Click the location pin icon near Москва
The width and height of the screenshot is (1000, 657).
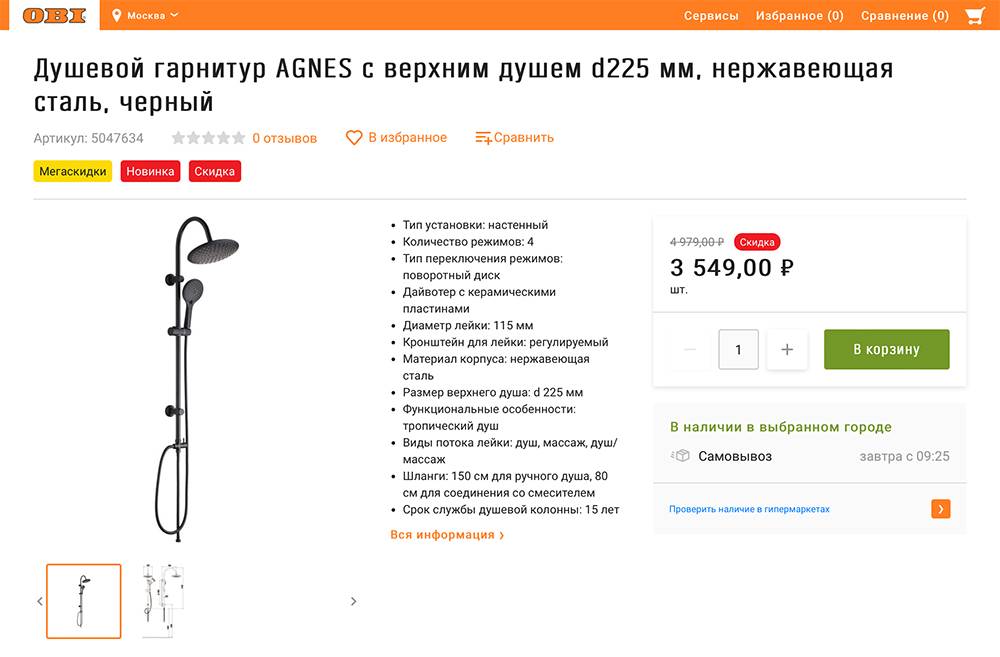[116, 15]
